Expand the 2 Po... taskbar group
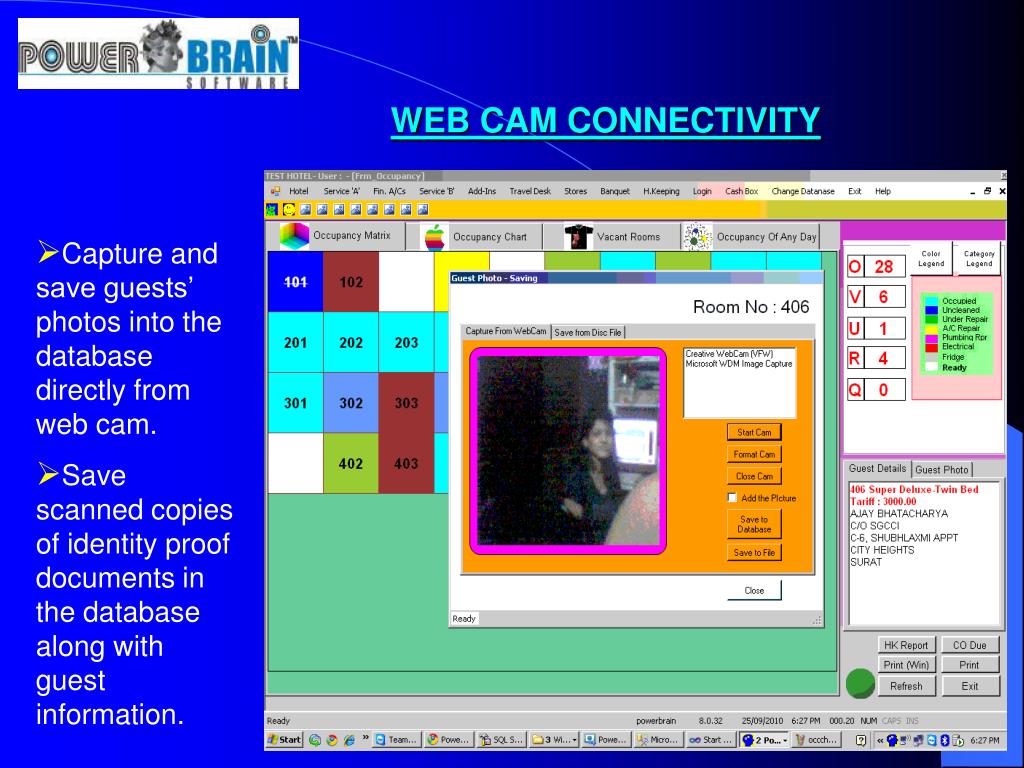The height and width of the screenshot is (768, 1024). tap(764, 740)
